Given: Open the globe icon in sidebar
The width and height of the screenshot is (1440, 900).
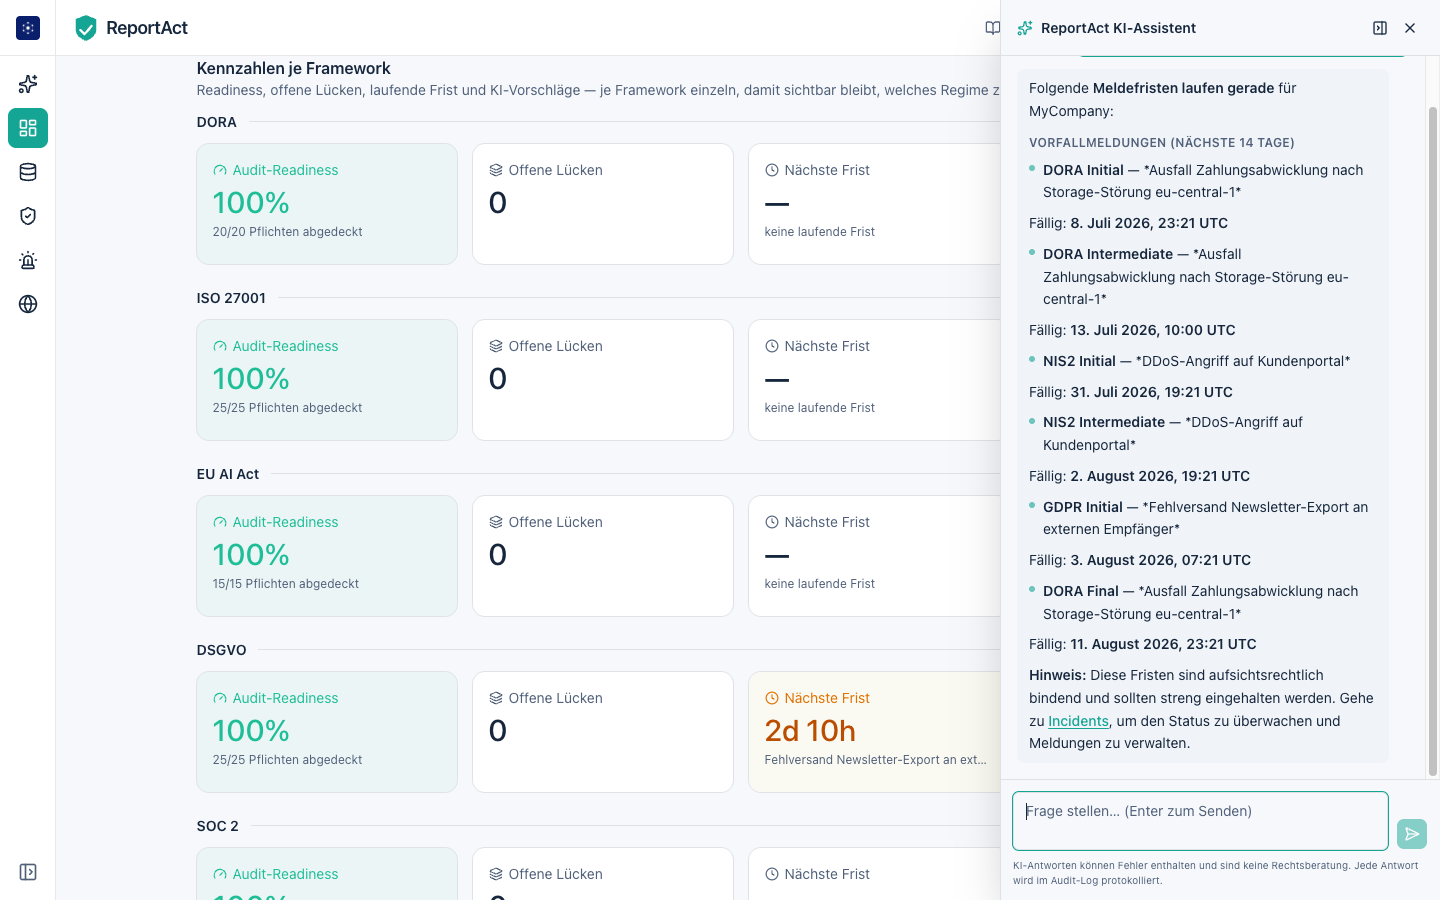Looking at the screenshot, I should [x=28, y=304].
